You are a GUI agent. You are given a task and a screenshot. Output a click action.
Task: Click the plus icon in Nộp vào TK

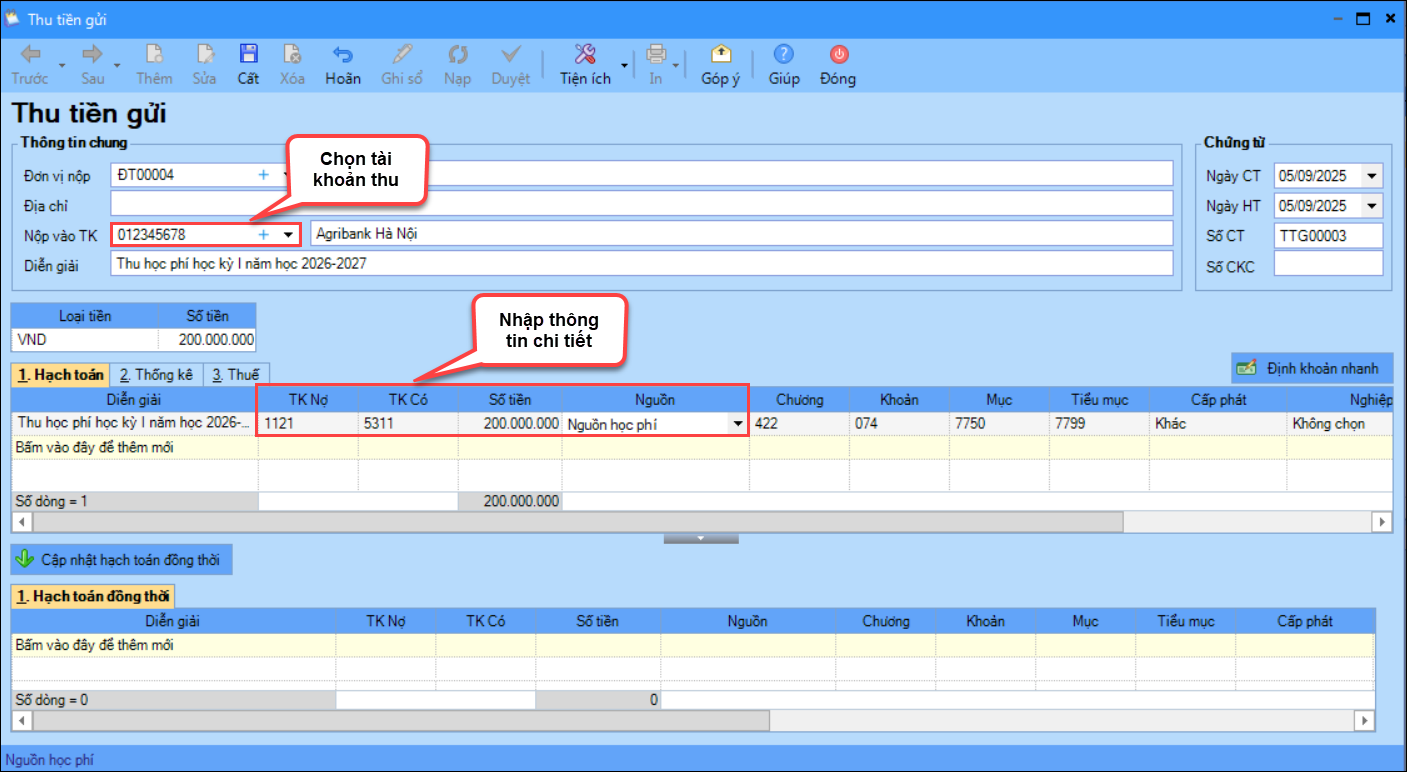[264, 234]
